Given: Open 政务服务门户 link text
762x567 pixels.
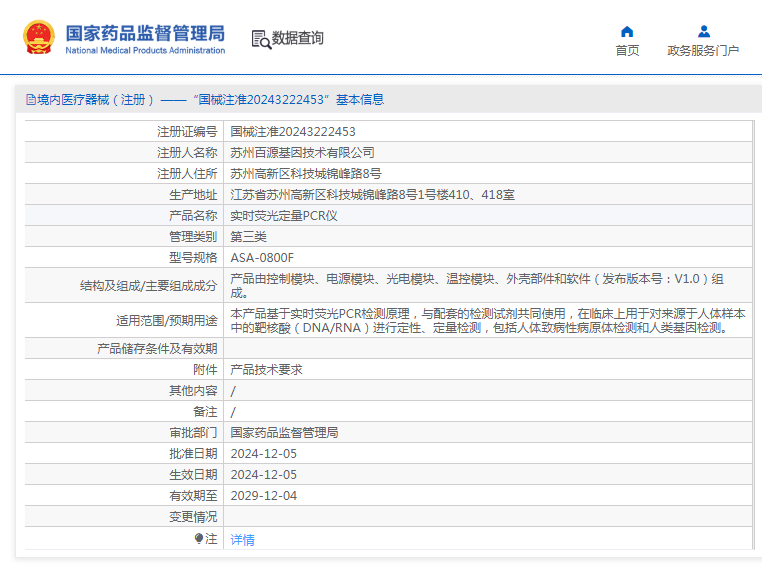Looking at the screenshot, I should [703, 51].
